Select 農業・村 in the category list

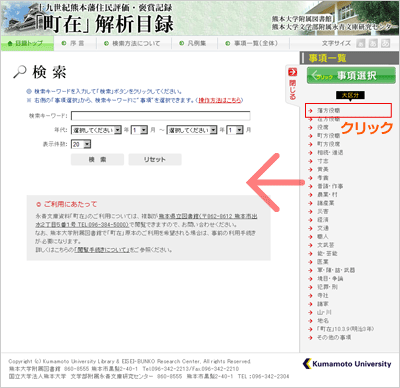coord(327,194)
